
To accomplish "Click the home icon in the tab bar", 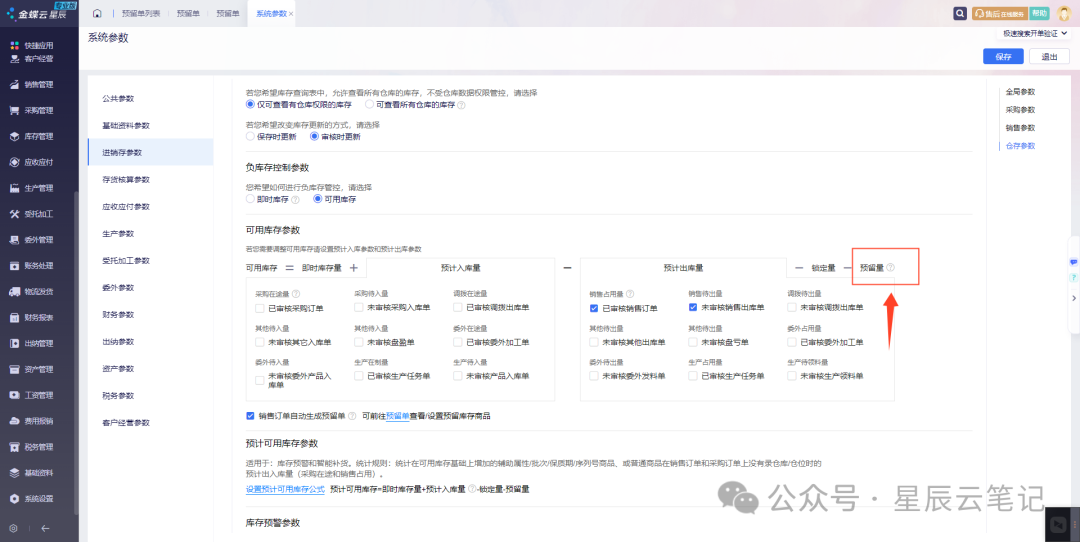I will (97, 14).
